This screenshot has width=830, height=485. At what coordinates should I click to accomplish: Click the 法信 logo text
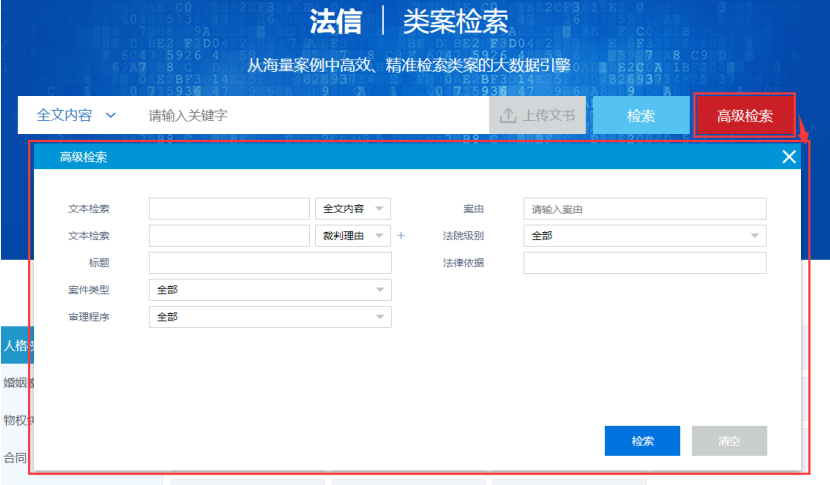[x=336, y=22]
